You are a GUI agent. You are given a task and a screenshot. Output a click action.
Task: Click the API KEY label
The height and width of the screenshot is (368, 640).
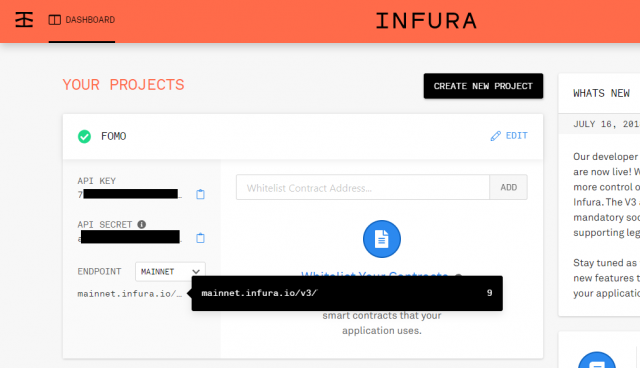pyautogui.click(x=97, y=181)
